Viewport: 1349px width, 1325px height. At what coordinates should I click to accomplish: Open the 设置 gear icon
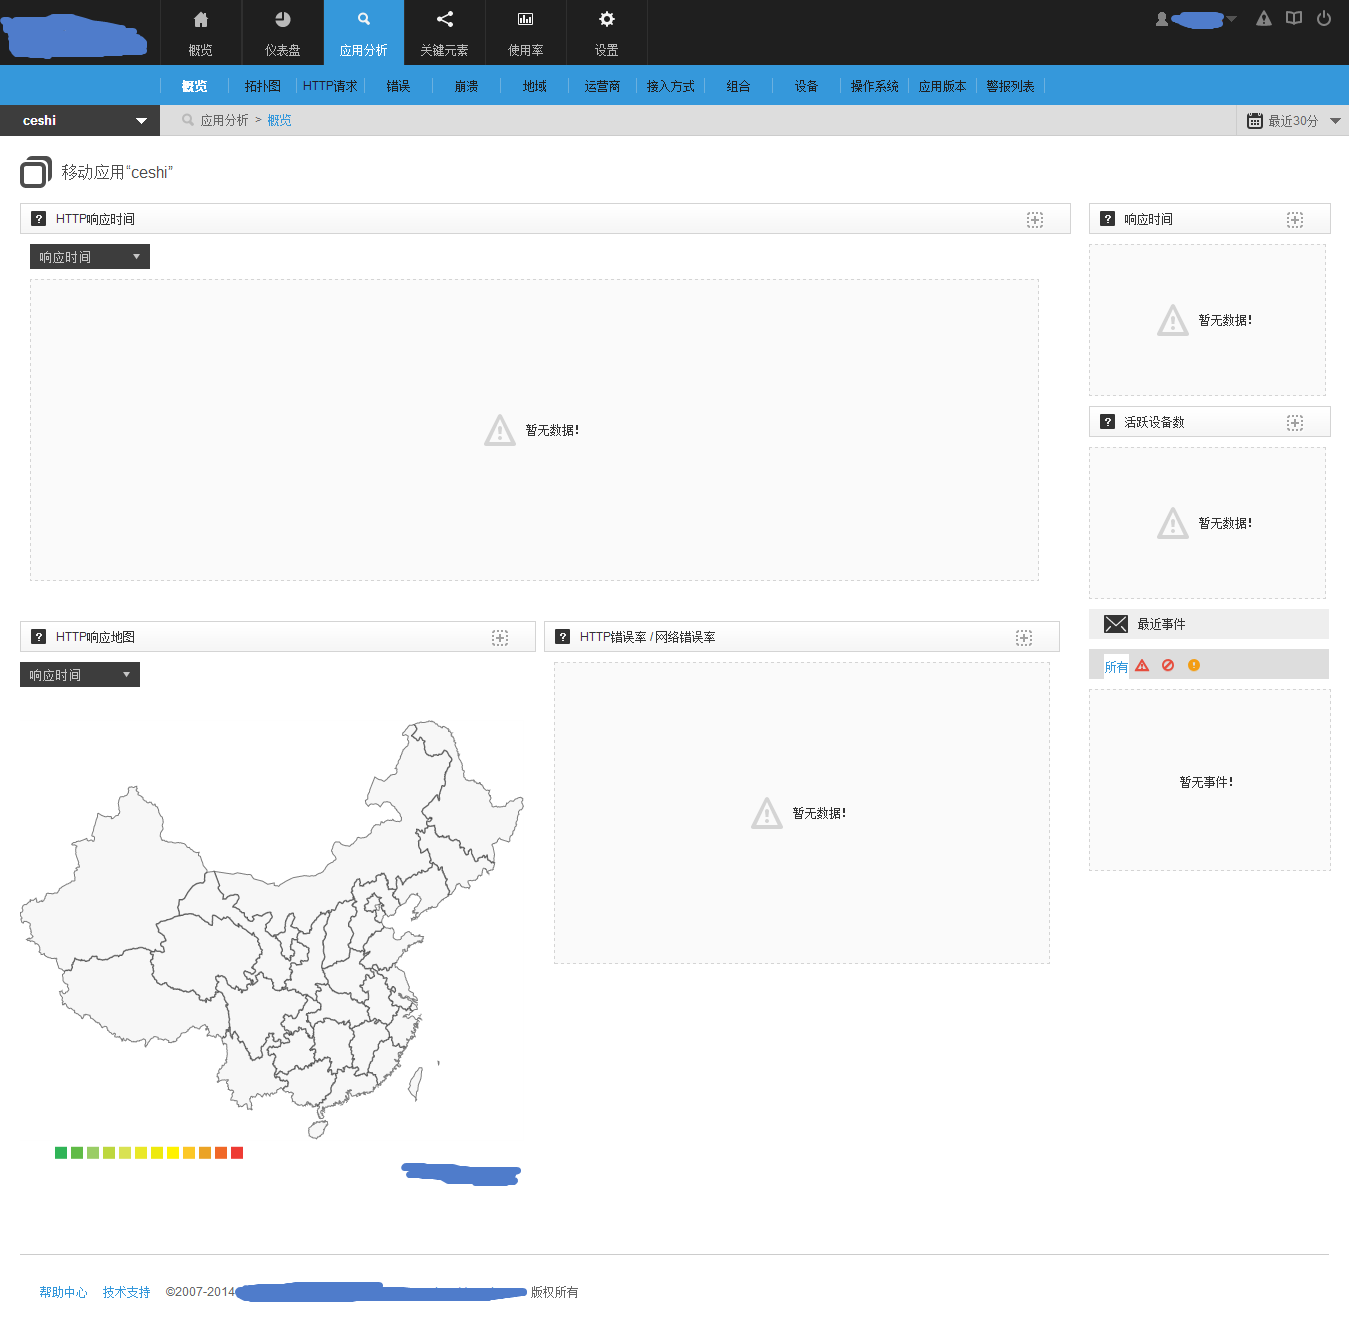606,20
